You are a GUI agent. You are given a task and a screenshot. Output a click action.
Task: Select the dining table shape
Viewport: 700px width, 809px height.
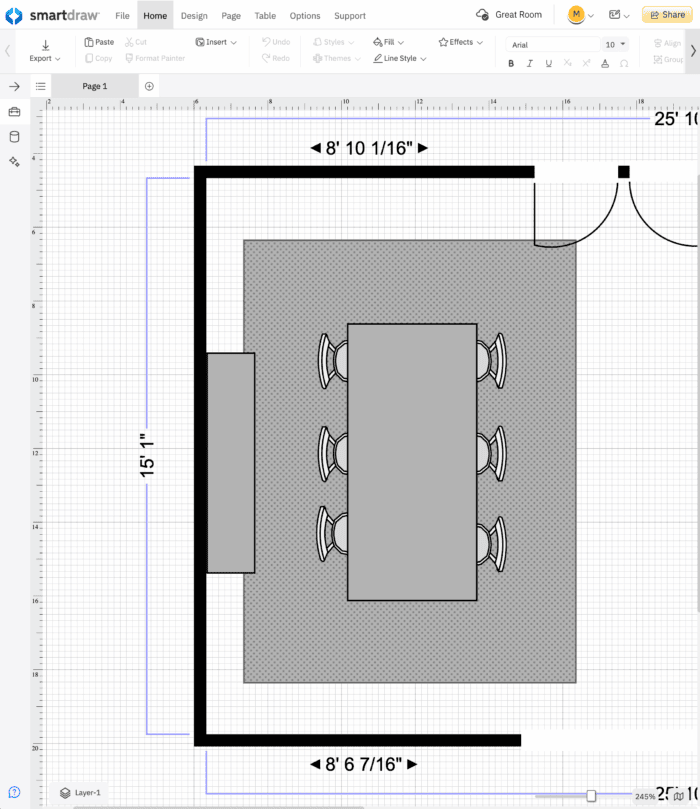click(412, 462)
